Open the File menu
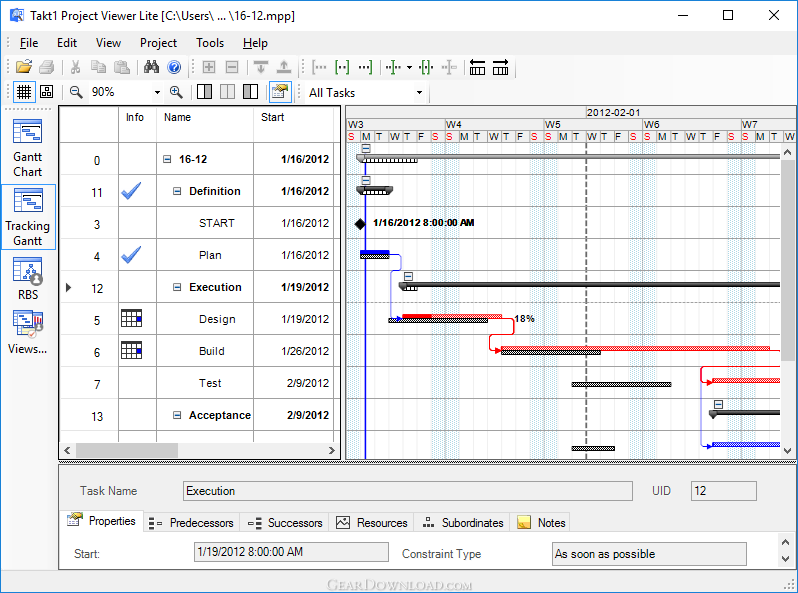798x593 pixels. 28,43
